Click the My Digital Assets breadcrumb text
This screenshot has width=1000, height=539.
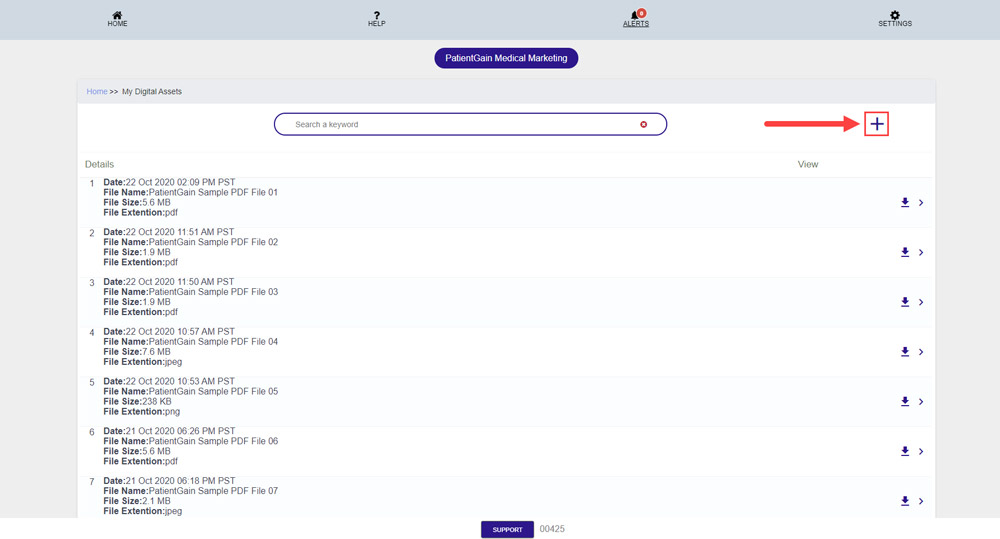pyautogui.click(x=152, y=91)
